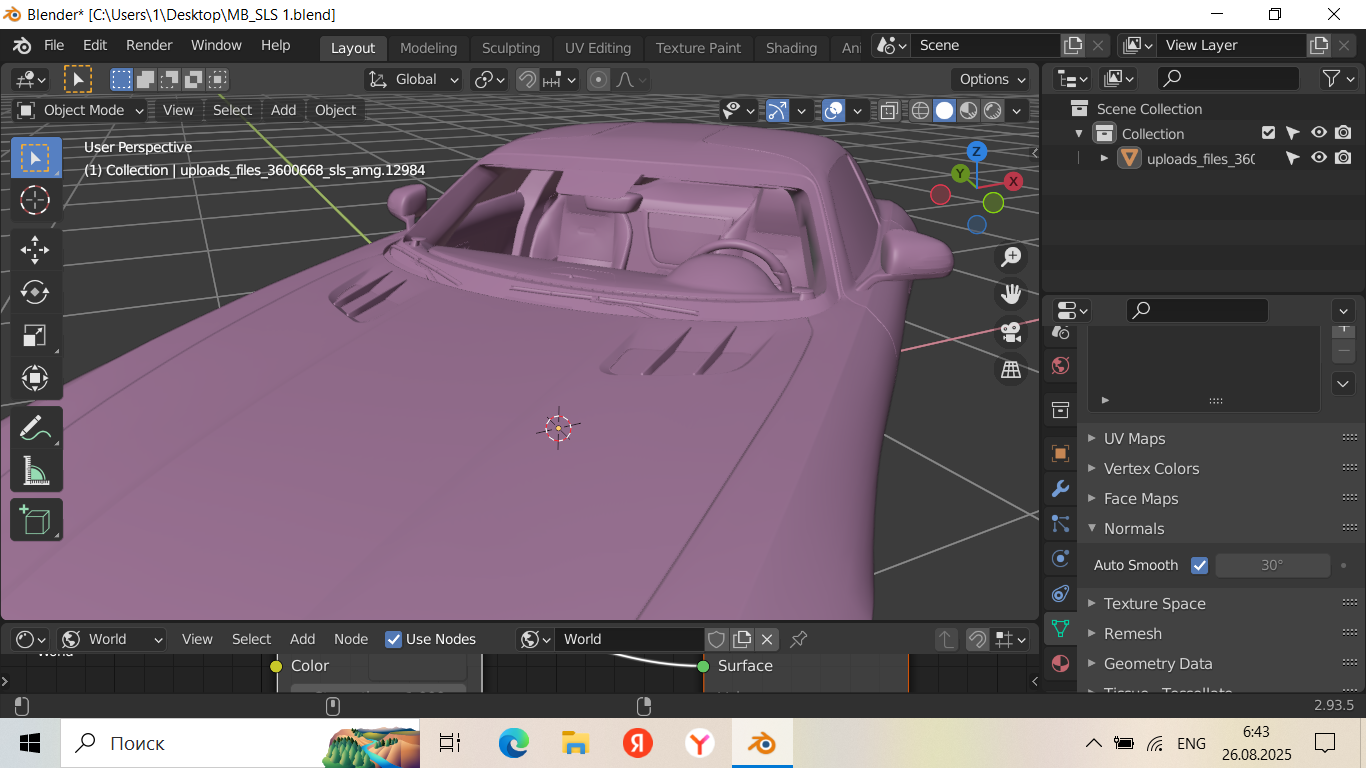Uncheck Use Nodes in World editor

click(394, 639)
